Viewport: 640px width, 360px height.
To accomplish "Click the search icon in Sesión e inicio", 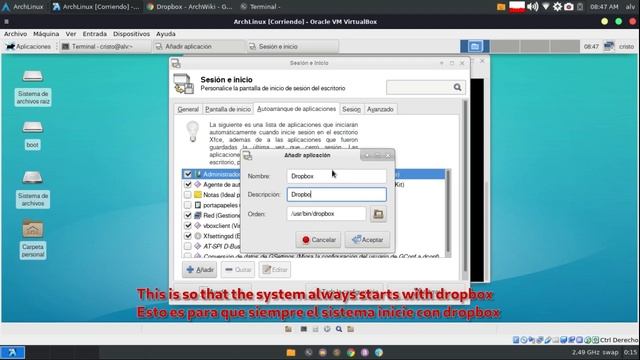I will [457, 87].
